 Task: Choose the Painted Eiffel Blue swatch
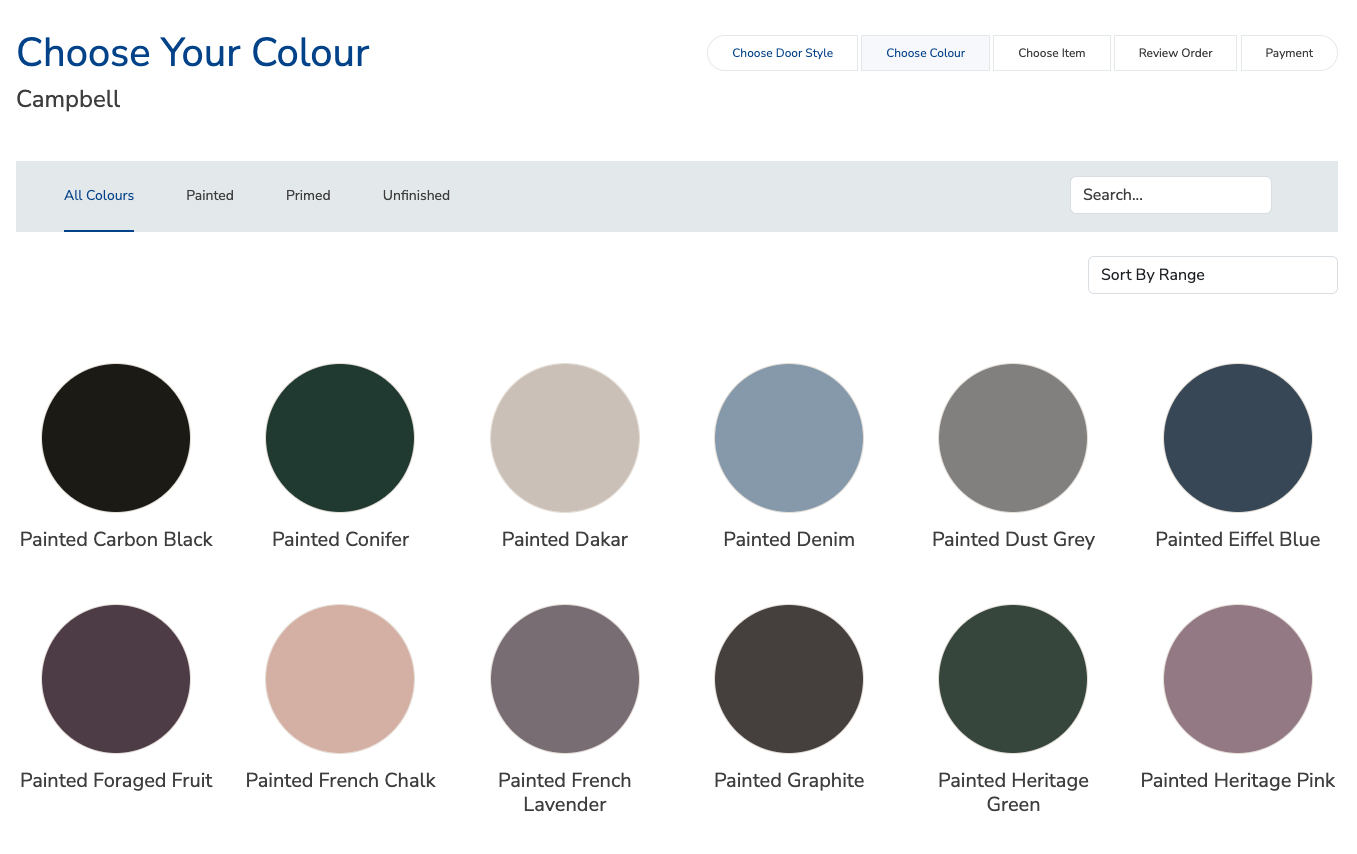coord(1238,438)
